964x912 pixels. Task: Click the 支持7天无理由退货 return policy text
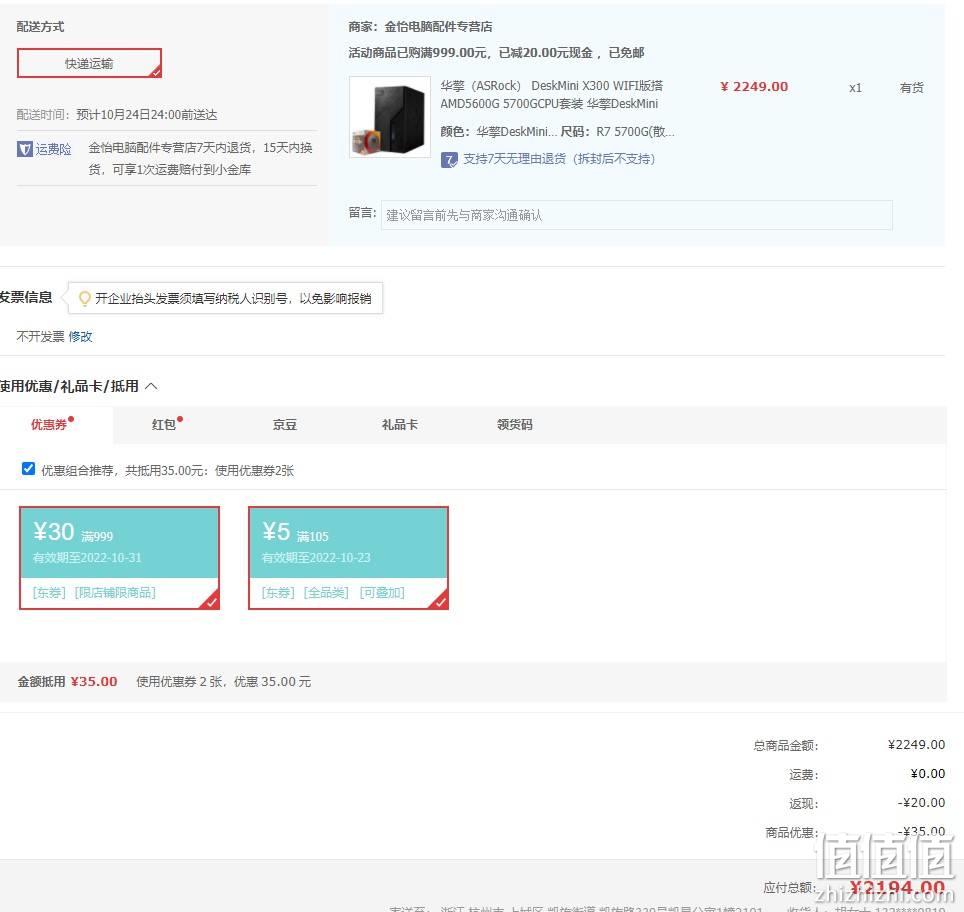pos(559,159)
